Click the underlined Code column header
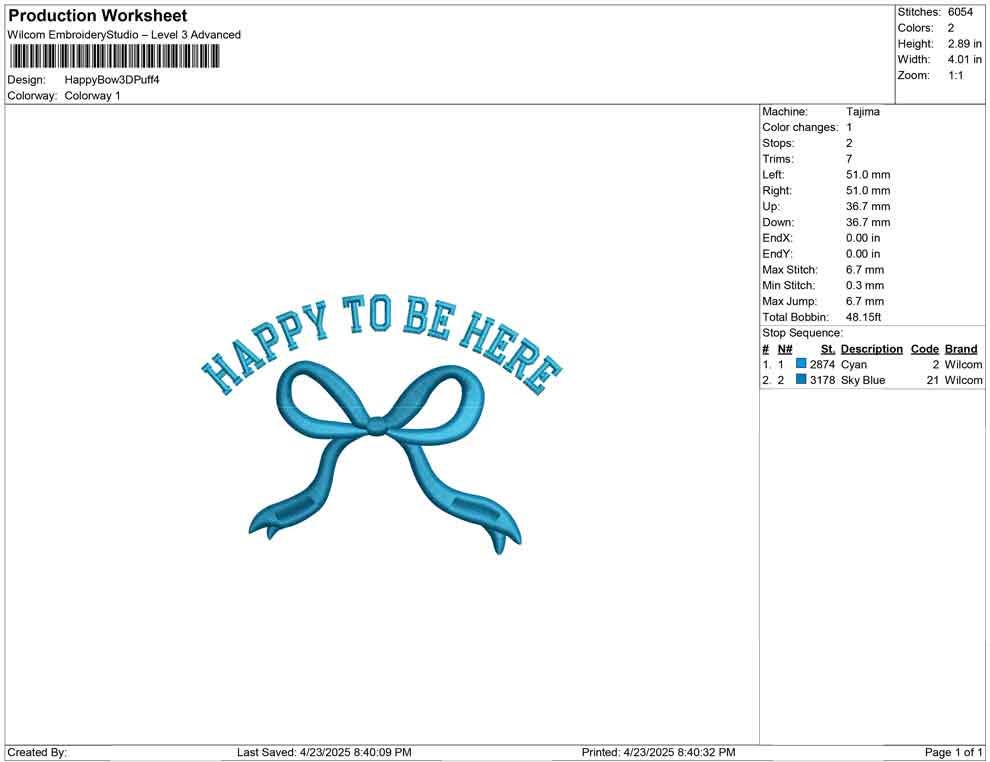 (x=925, y=349)
